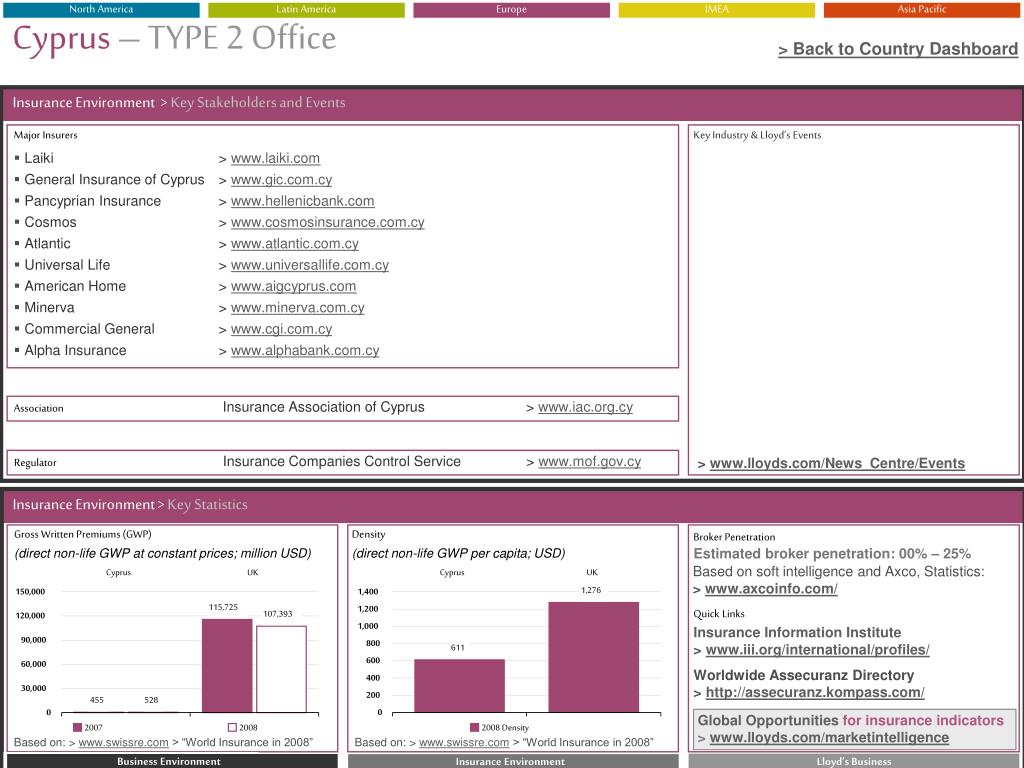This screenshot has height=768, width=1024.
Task: Visit www.universallife.com.cy link
Action: (x=310, y=265)
